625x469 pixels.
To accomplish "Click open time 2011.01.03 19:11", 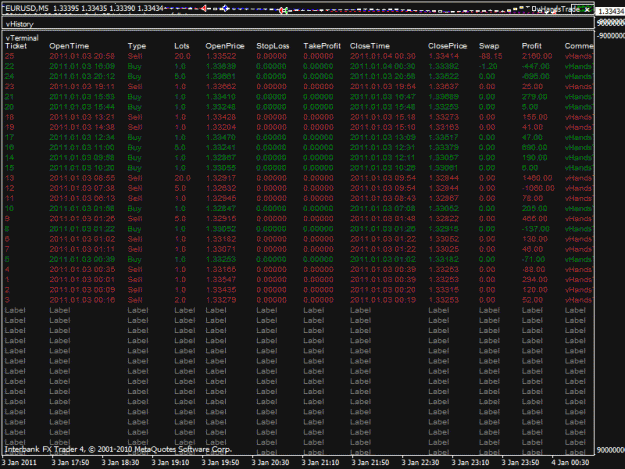I will coord(82,87).
